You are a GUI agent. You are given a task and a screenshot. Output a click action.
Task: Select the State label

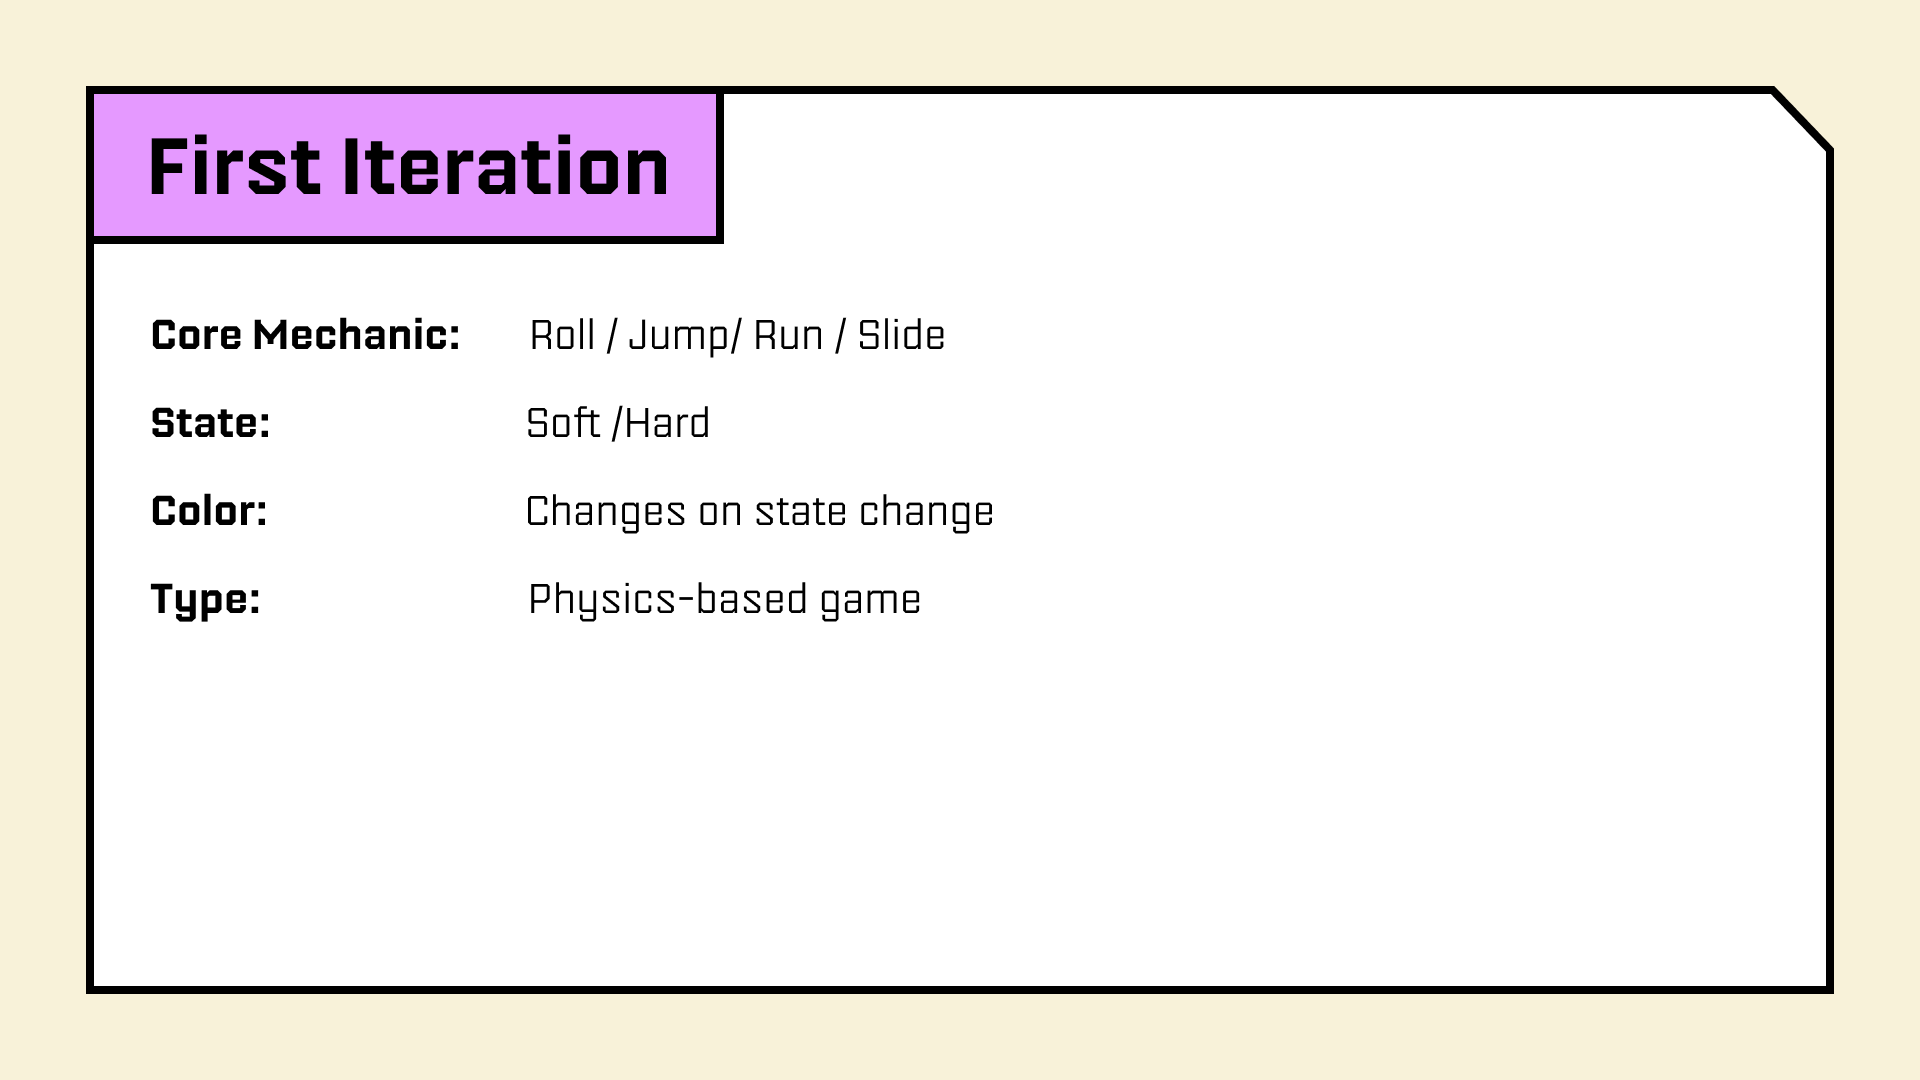[x=210, y=423]
